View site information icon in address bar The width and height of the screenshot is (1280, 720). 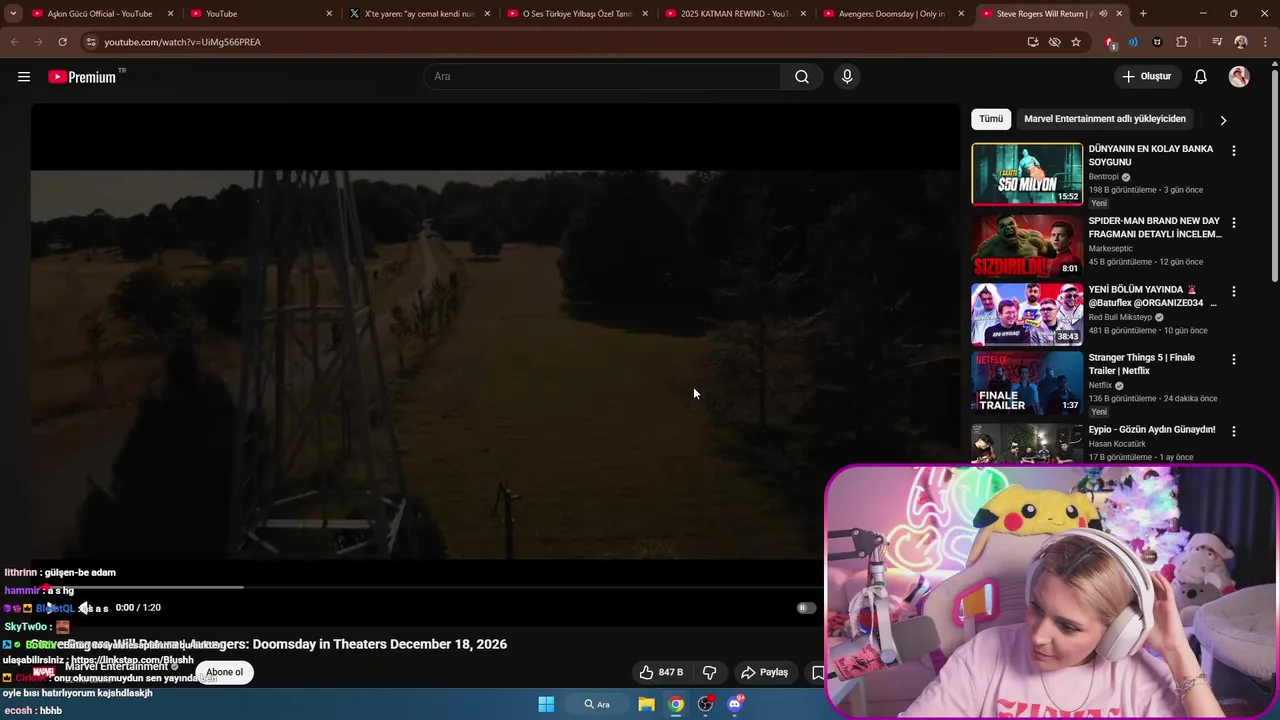(91, 42)
